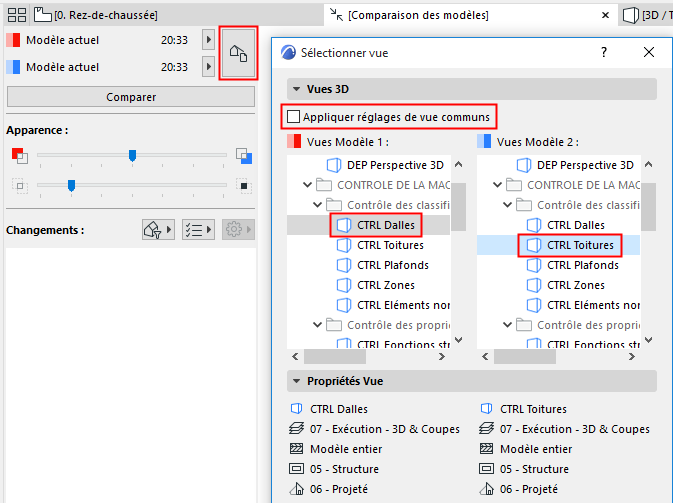
Task: Enable Appliquer réglages de vue communs checkbox
Action: coord(292,116)
